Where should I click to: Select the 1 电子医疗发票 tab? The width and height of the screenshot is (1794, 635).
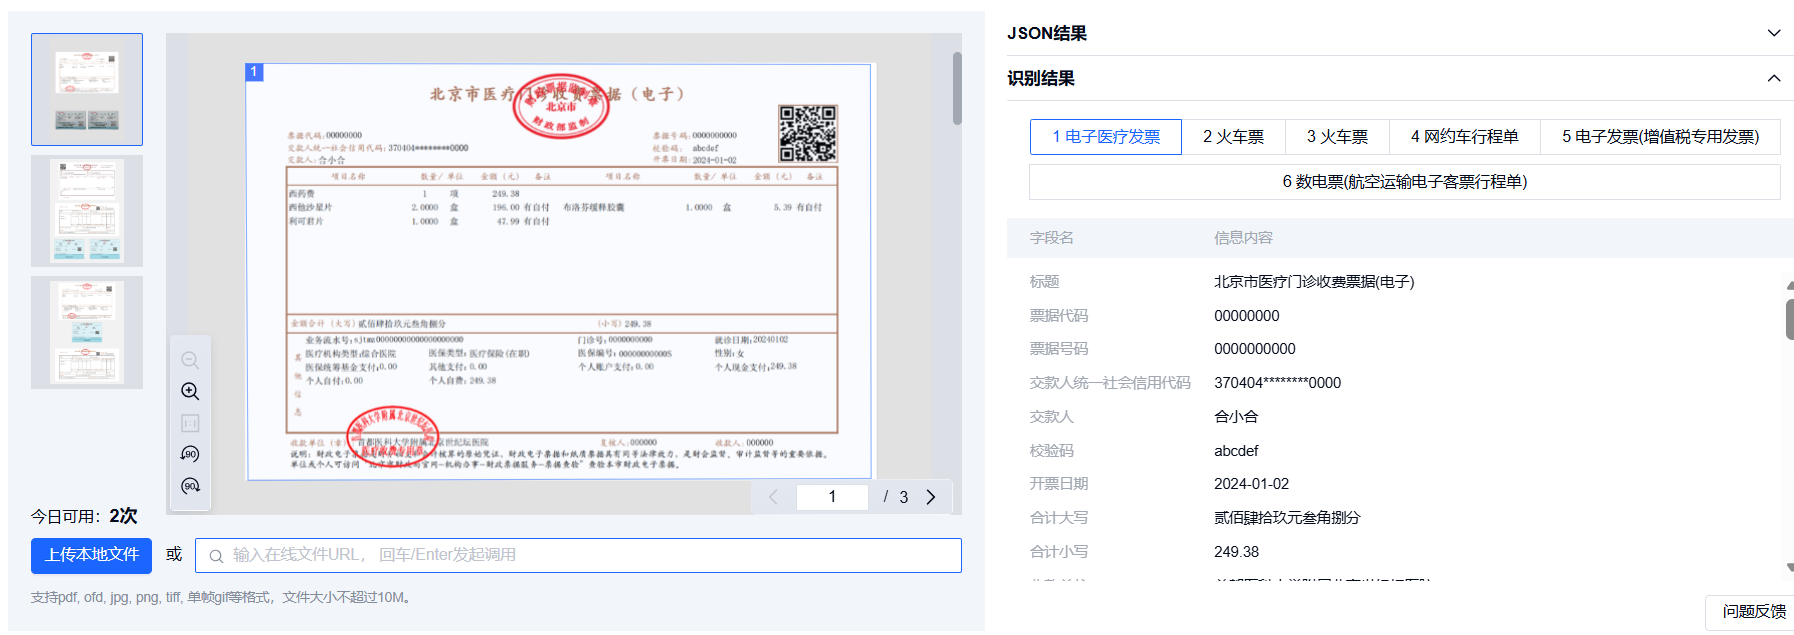click(x=1106, y=137)
